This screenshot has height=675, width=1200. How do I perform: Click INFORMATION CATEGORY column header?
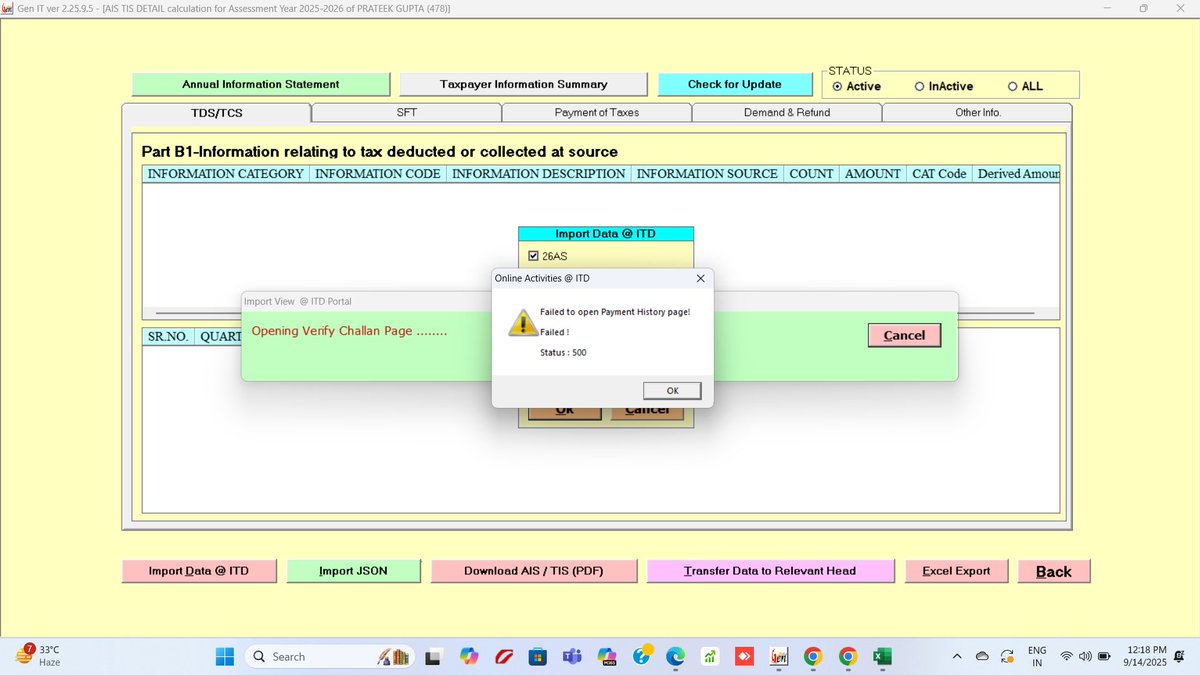(x=225, y=174)
